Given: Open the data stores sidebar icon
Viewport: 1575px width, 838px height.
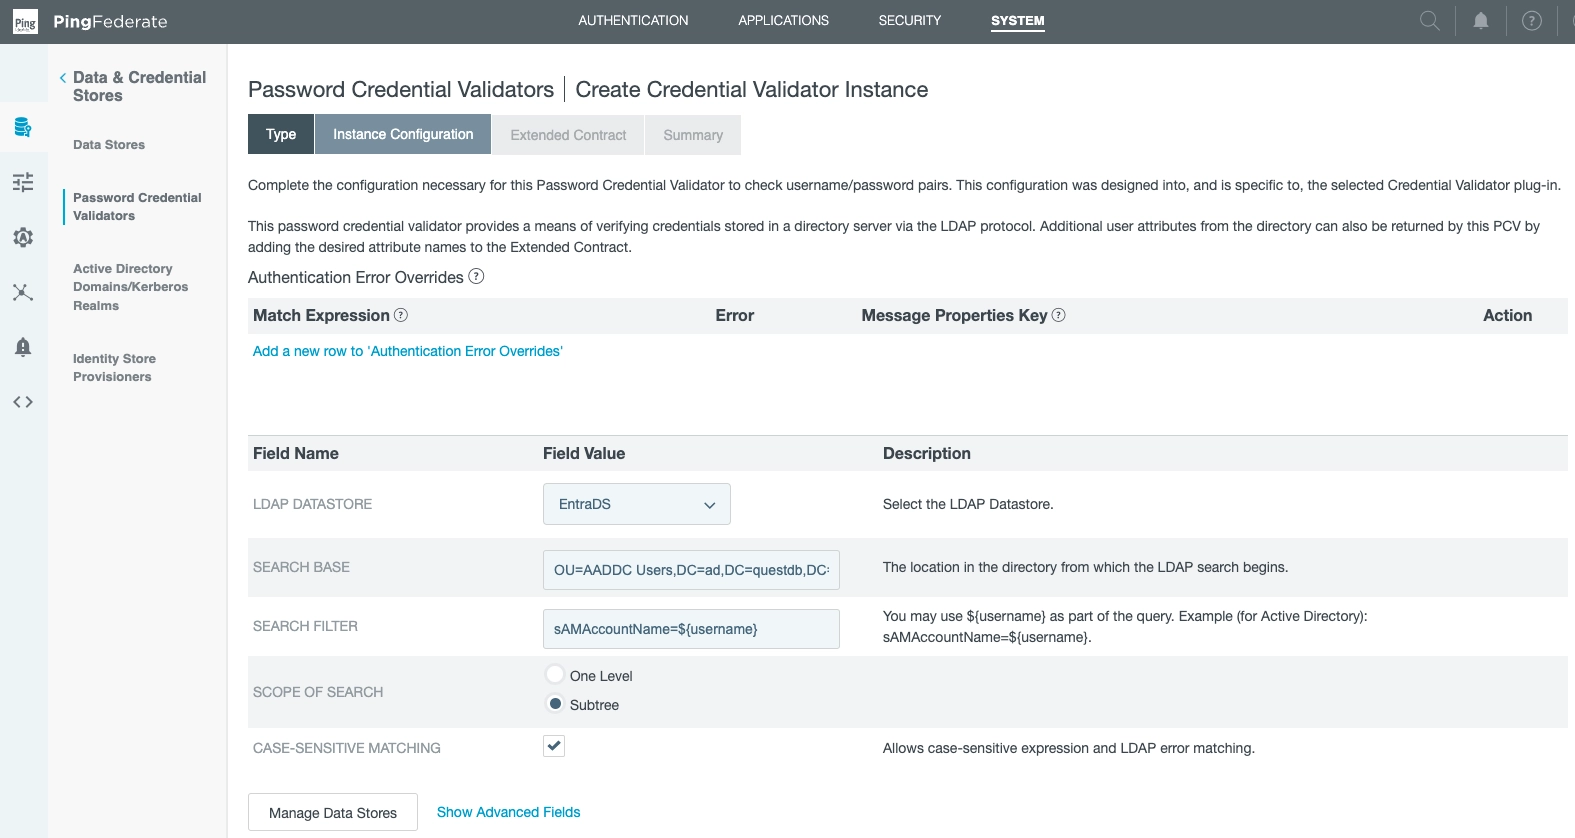Looking at the screenshot, I should point(23,127).
